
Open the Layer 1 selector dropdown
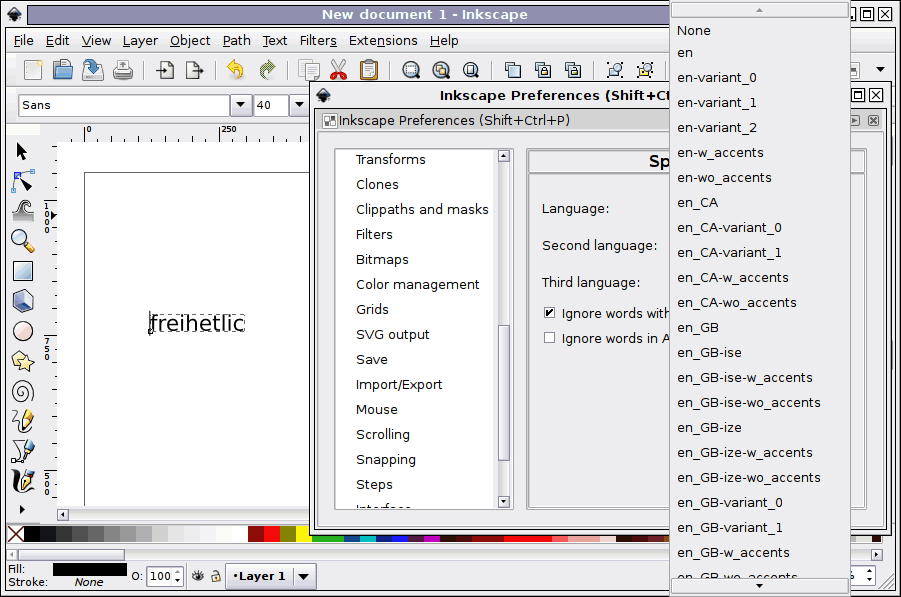point(271,576)
